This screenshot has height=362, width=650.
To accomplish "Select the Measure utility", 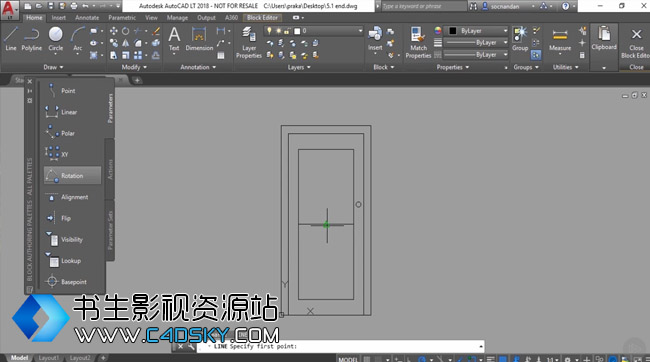I will pyautogui.click(x=560, y=40).
